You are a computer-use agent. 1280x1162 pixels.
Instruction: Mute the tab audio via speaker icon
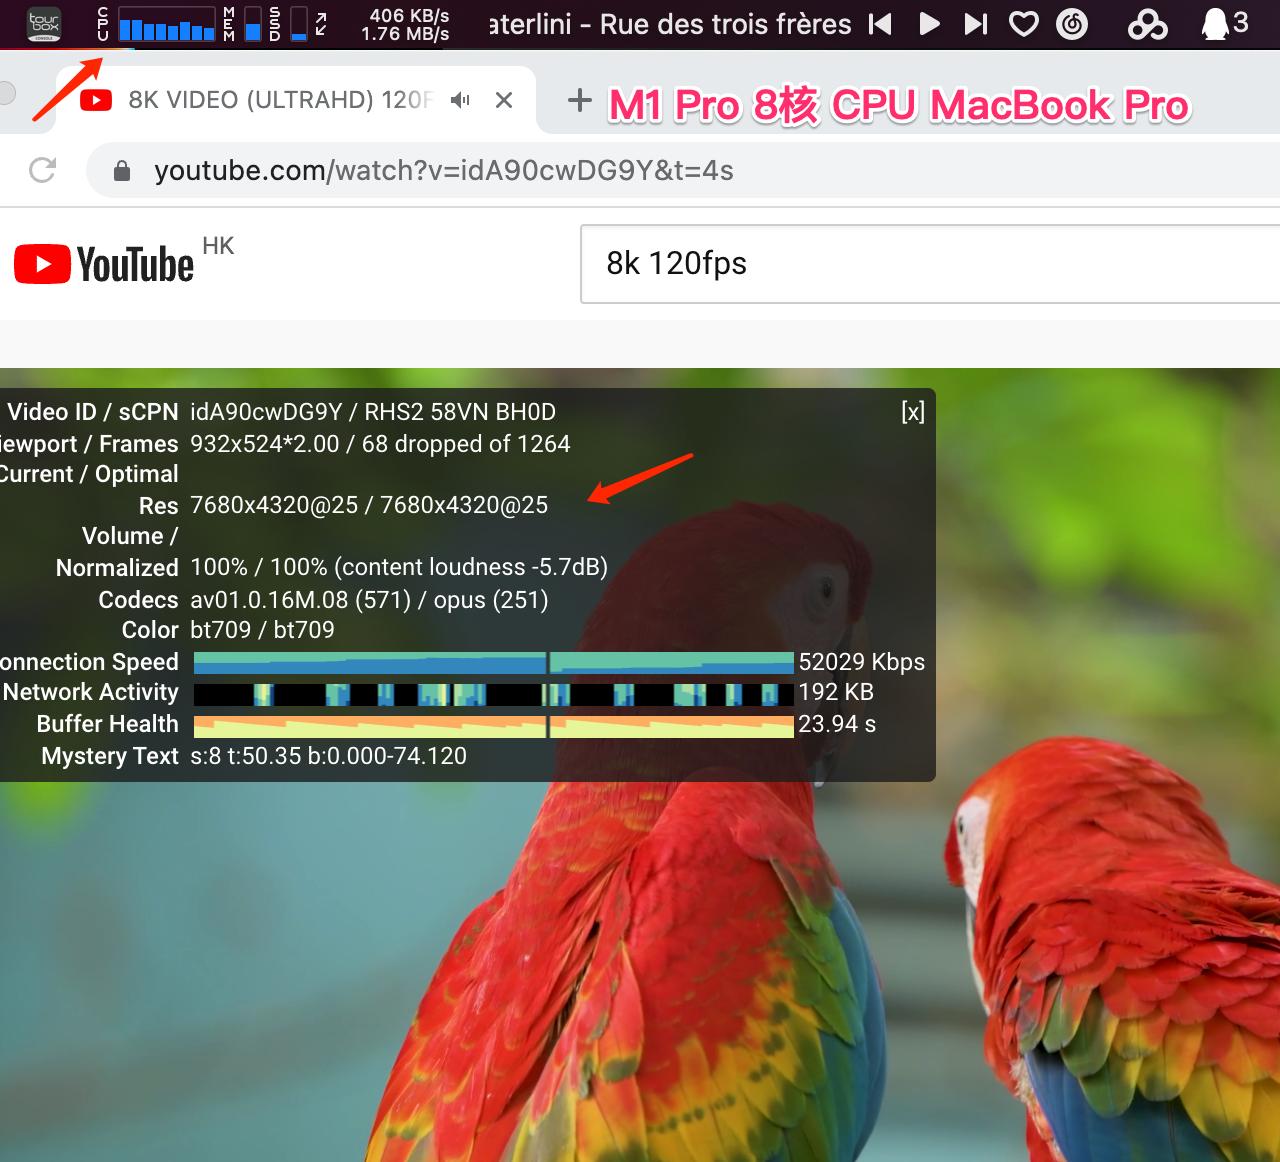(x=459, y=100)
